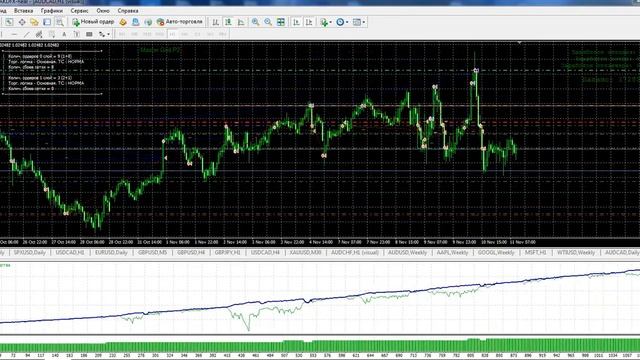Viewport: 640px width, 360px height.
Task: Open the Вставка menu
Action: click(x=23, y=11)
